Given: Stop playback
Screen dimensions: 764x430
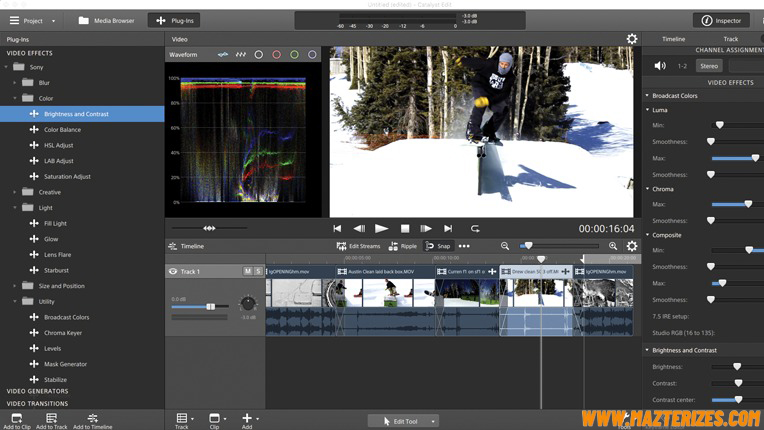Looking at the screenshot, I should 404,228.
